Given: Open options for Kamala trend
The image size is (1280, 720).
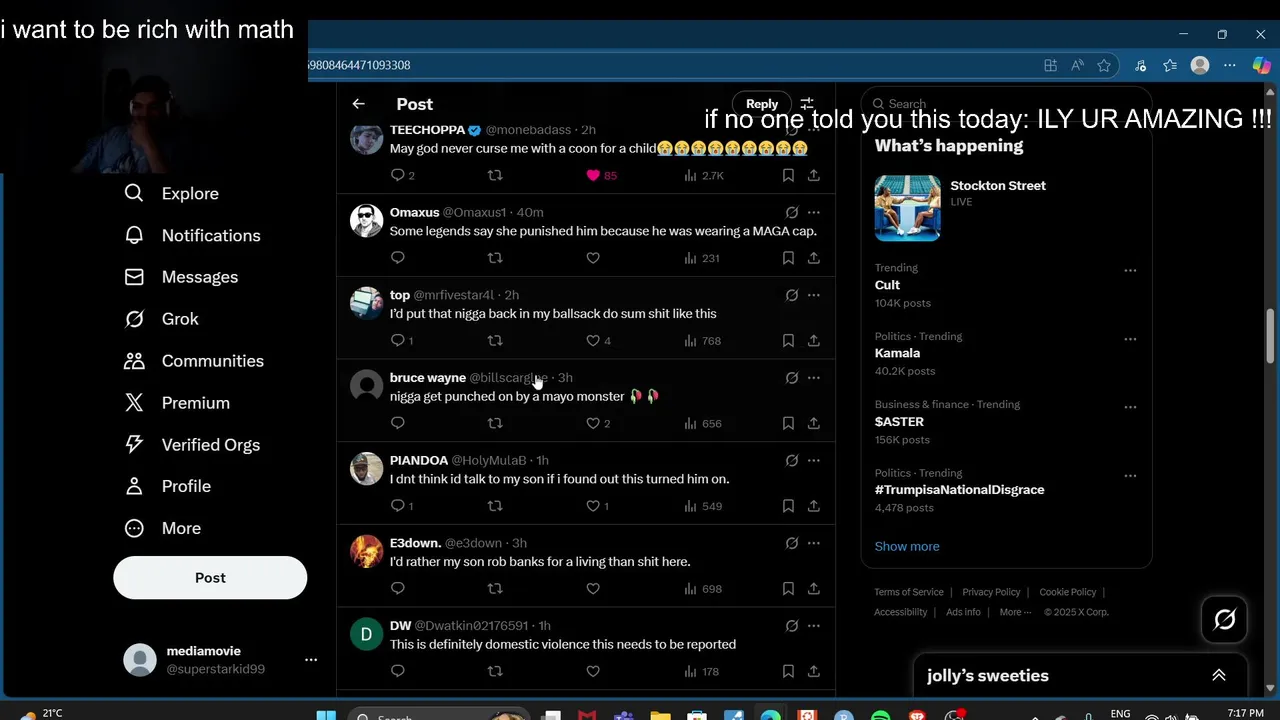Looking at the screenshot, I should tap(1130, 339).
